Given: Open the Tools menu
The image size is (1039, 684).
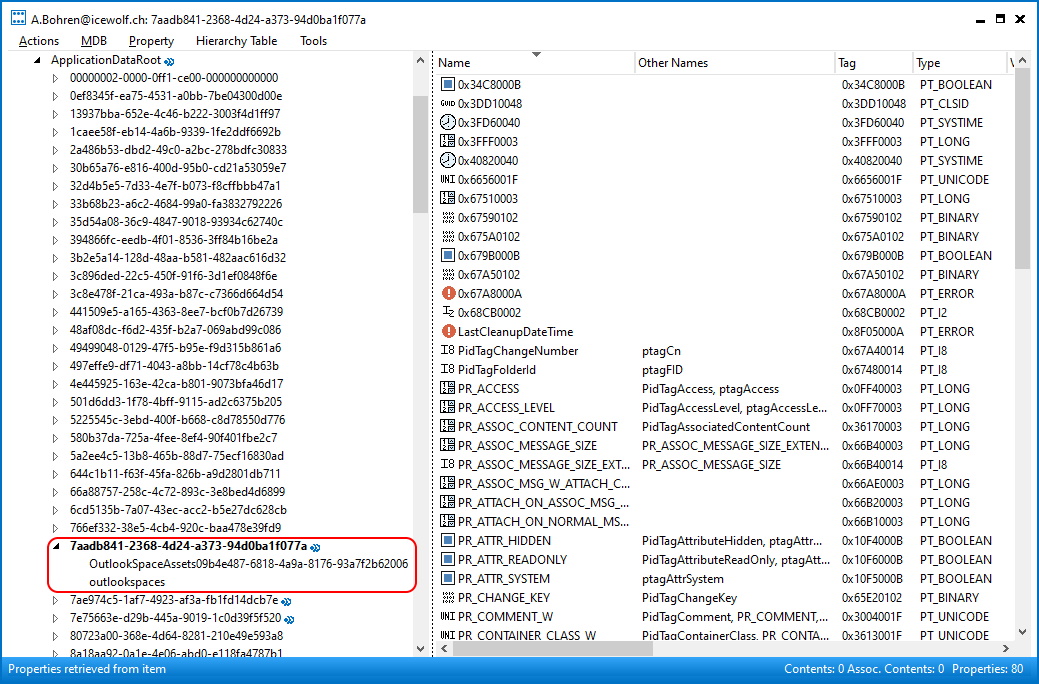Looking at the screenshot, I should point(313,40).
